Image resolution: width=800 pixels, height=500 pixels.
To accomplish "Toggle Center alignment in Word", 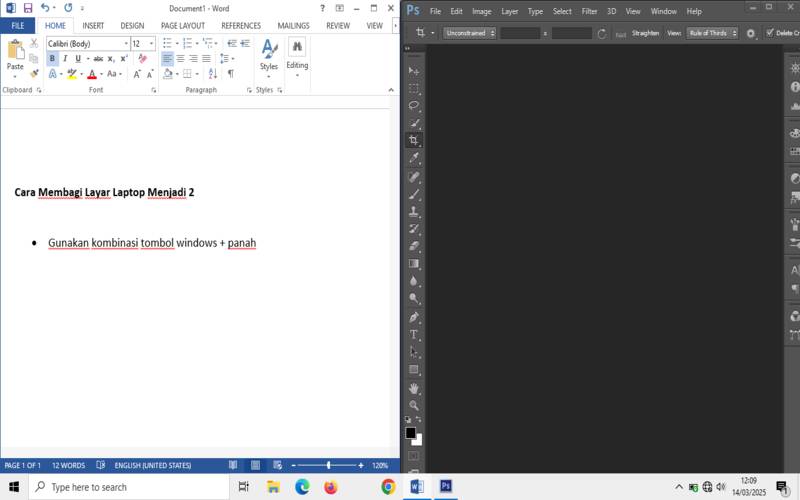I will 181,59.
